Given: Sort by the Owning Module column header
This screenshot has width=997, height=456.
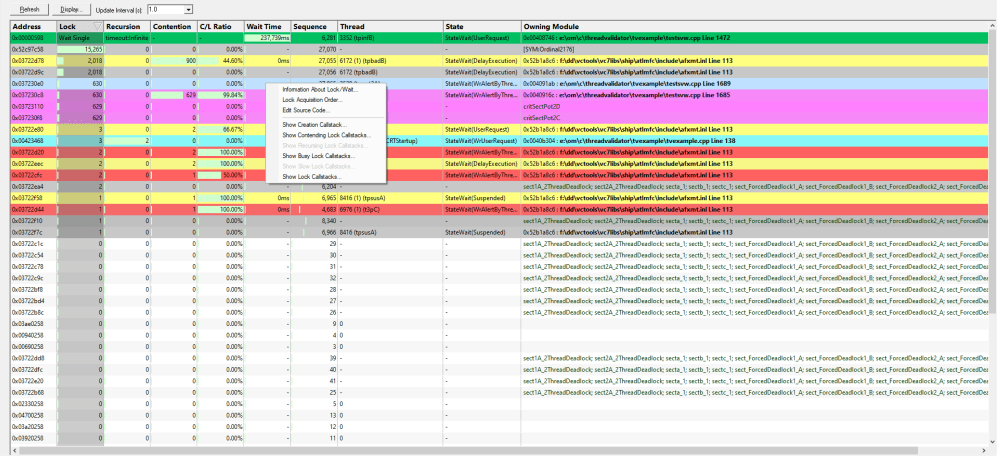Looking at the screenshot, I should (755, 27).
